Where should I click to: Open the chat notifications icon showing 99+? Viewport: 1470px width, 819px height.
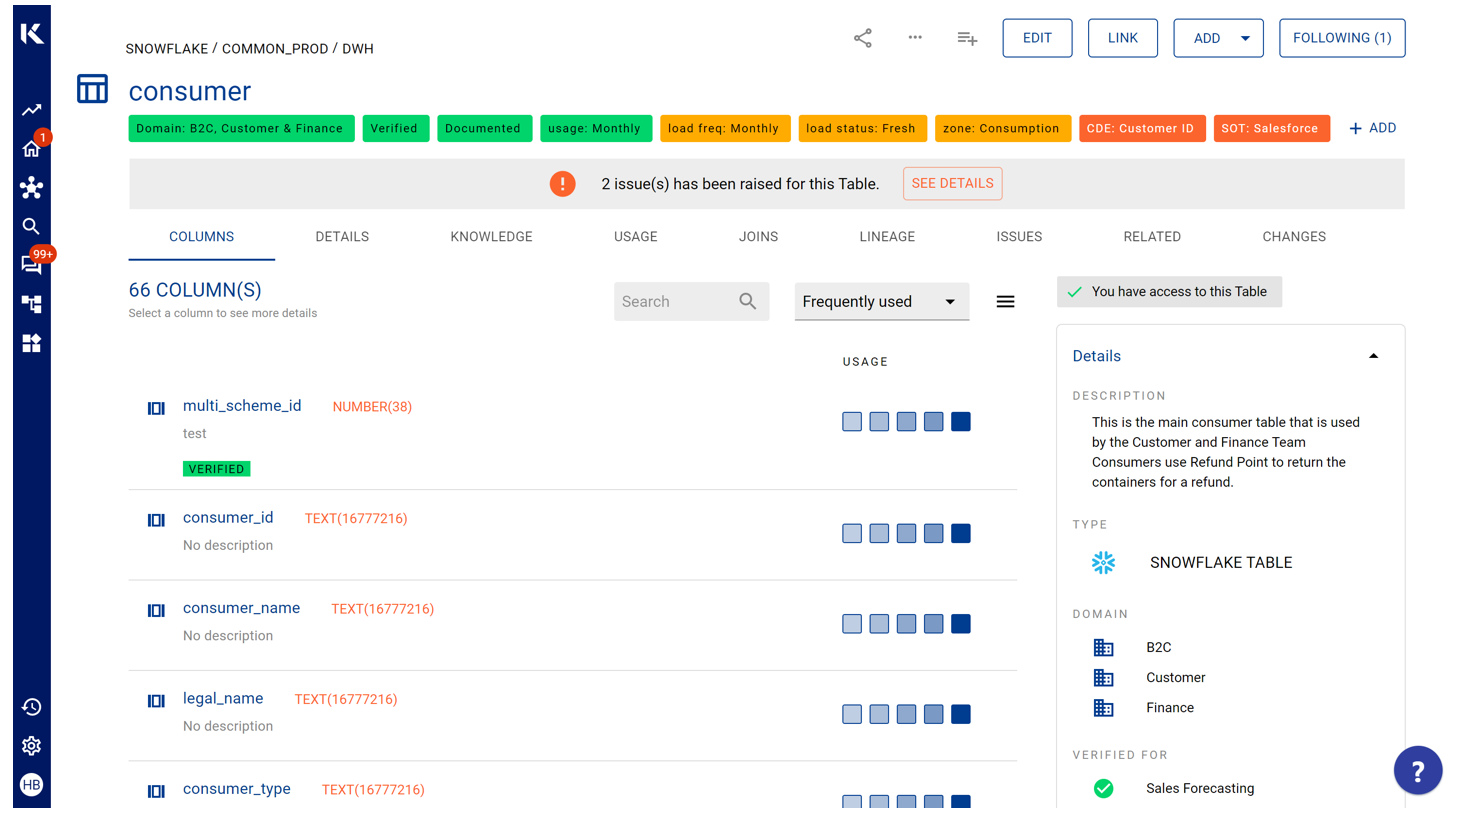(x=31, y=263)
